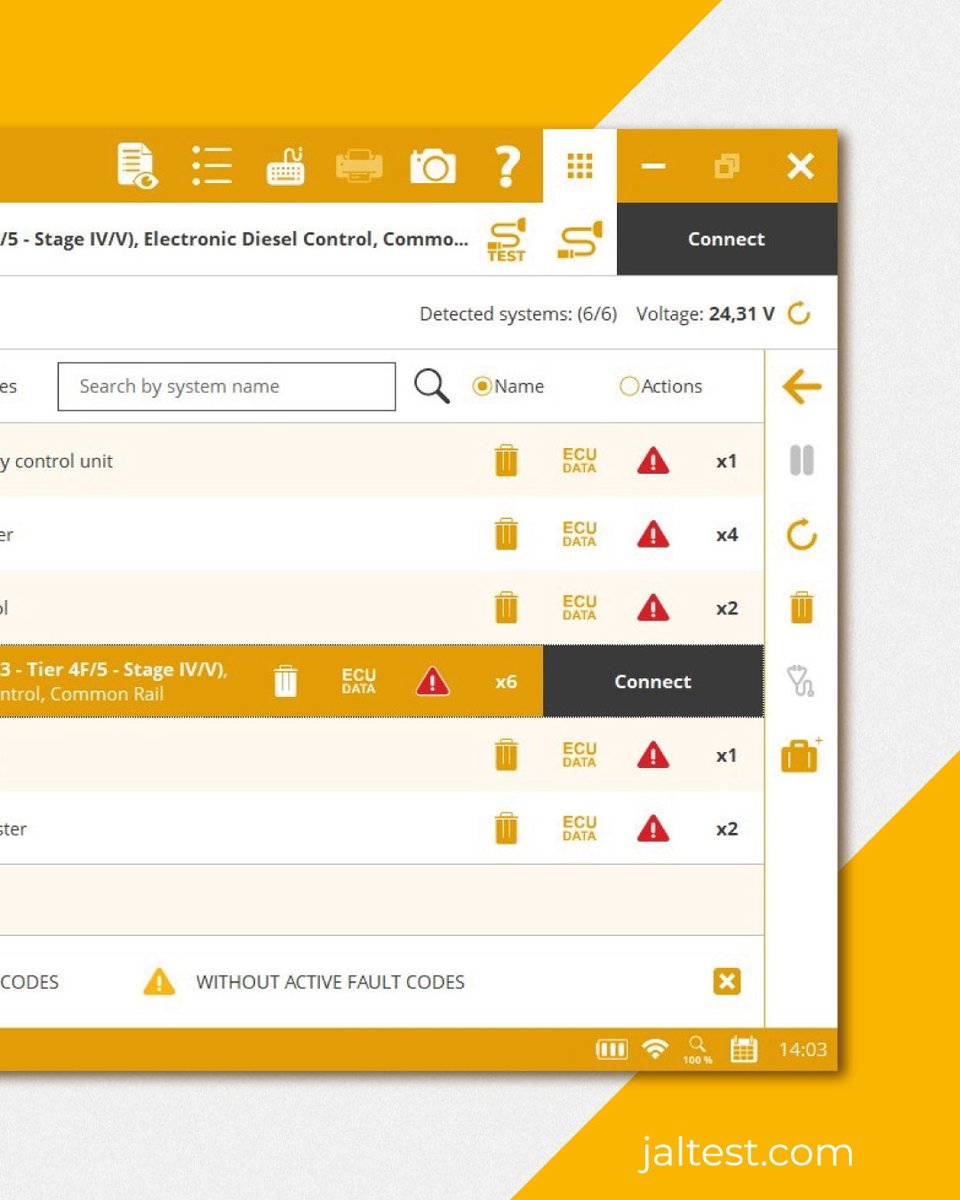Click the Detected systems (6/6) text
960x1200 pixels.
tap(518, 314)
